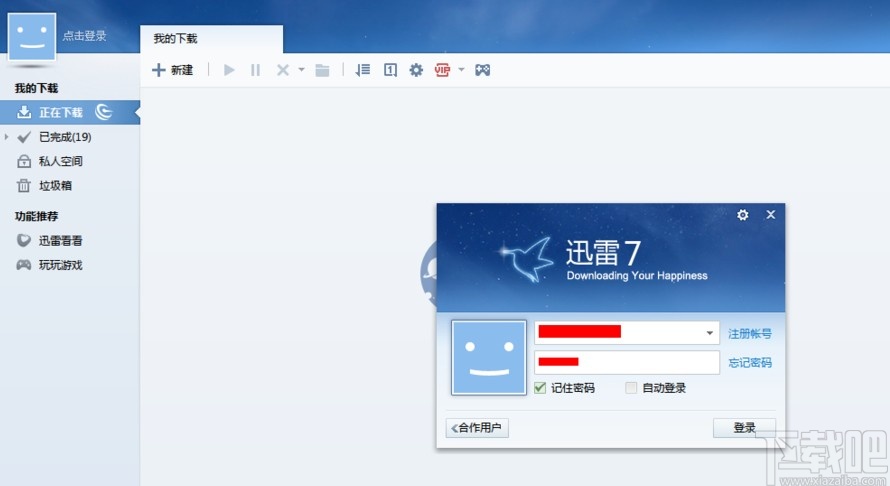Open 垃圾箱 trash in the sidebar

tap(70, 186)
